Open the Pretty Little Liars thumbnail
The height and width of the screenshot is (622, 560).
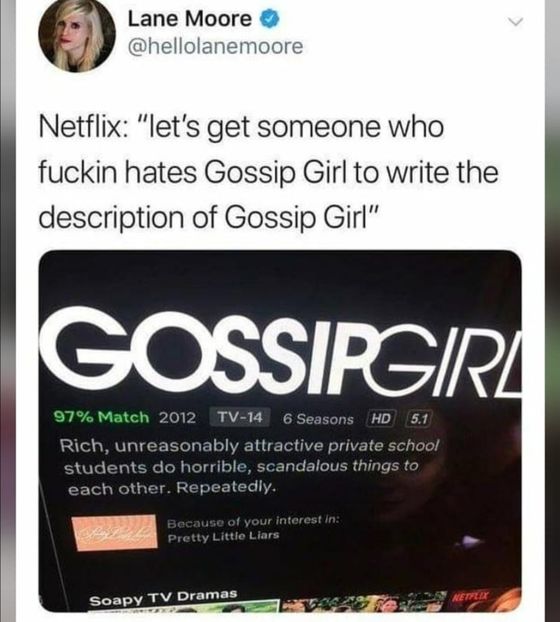point(114,532)
